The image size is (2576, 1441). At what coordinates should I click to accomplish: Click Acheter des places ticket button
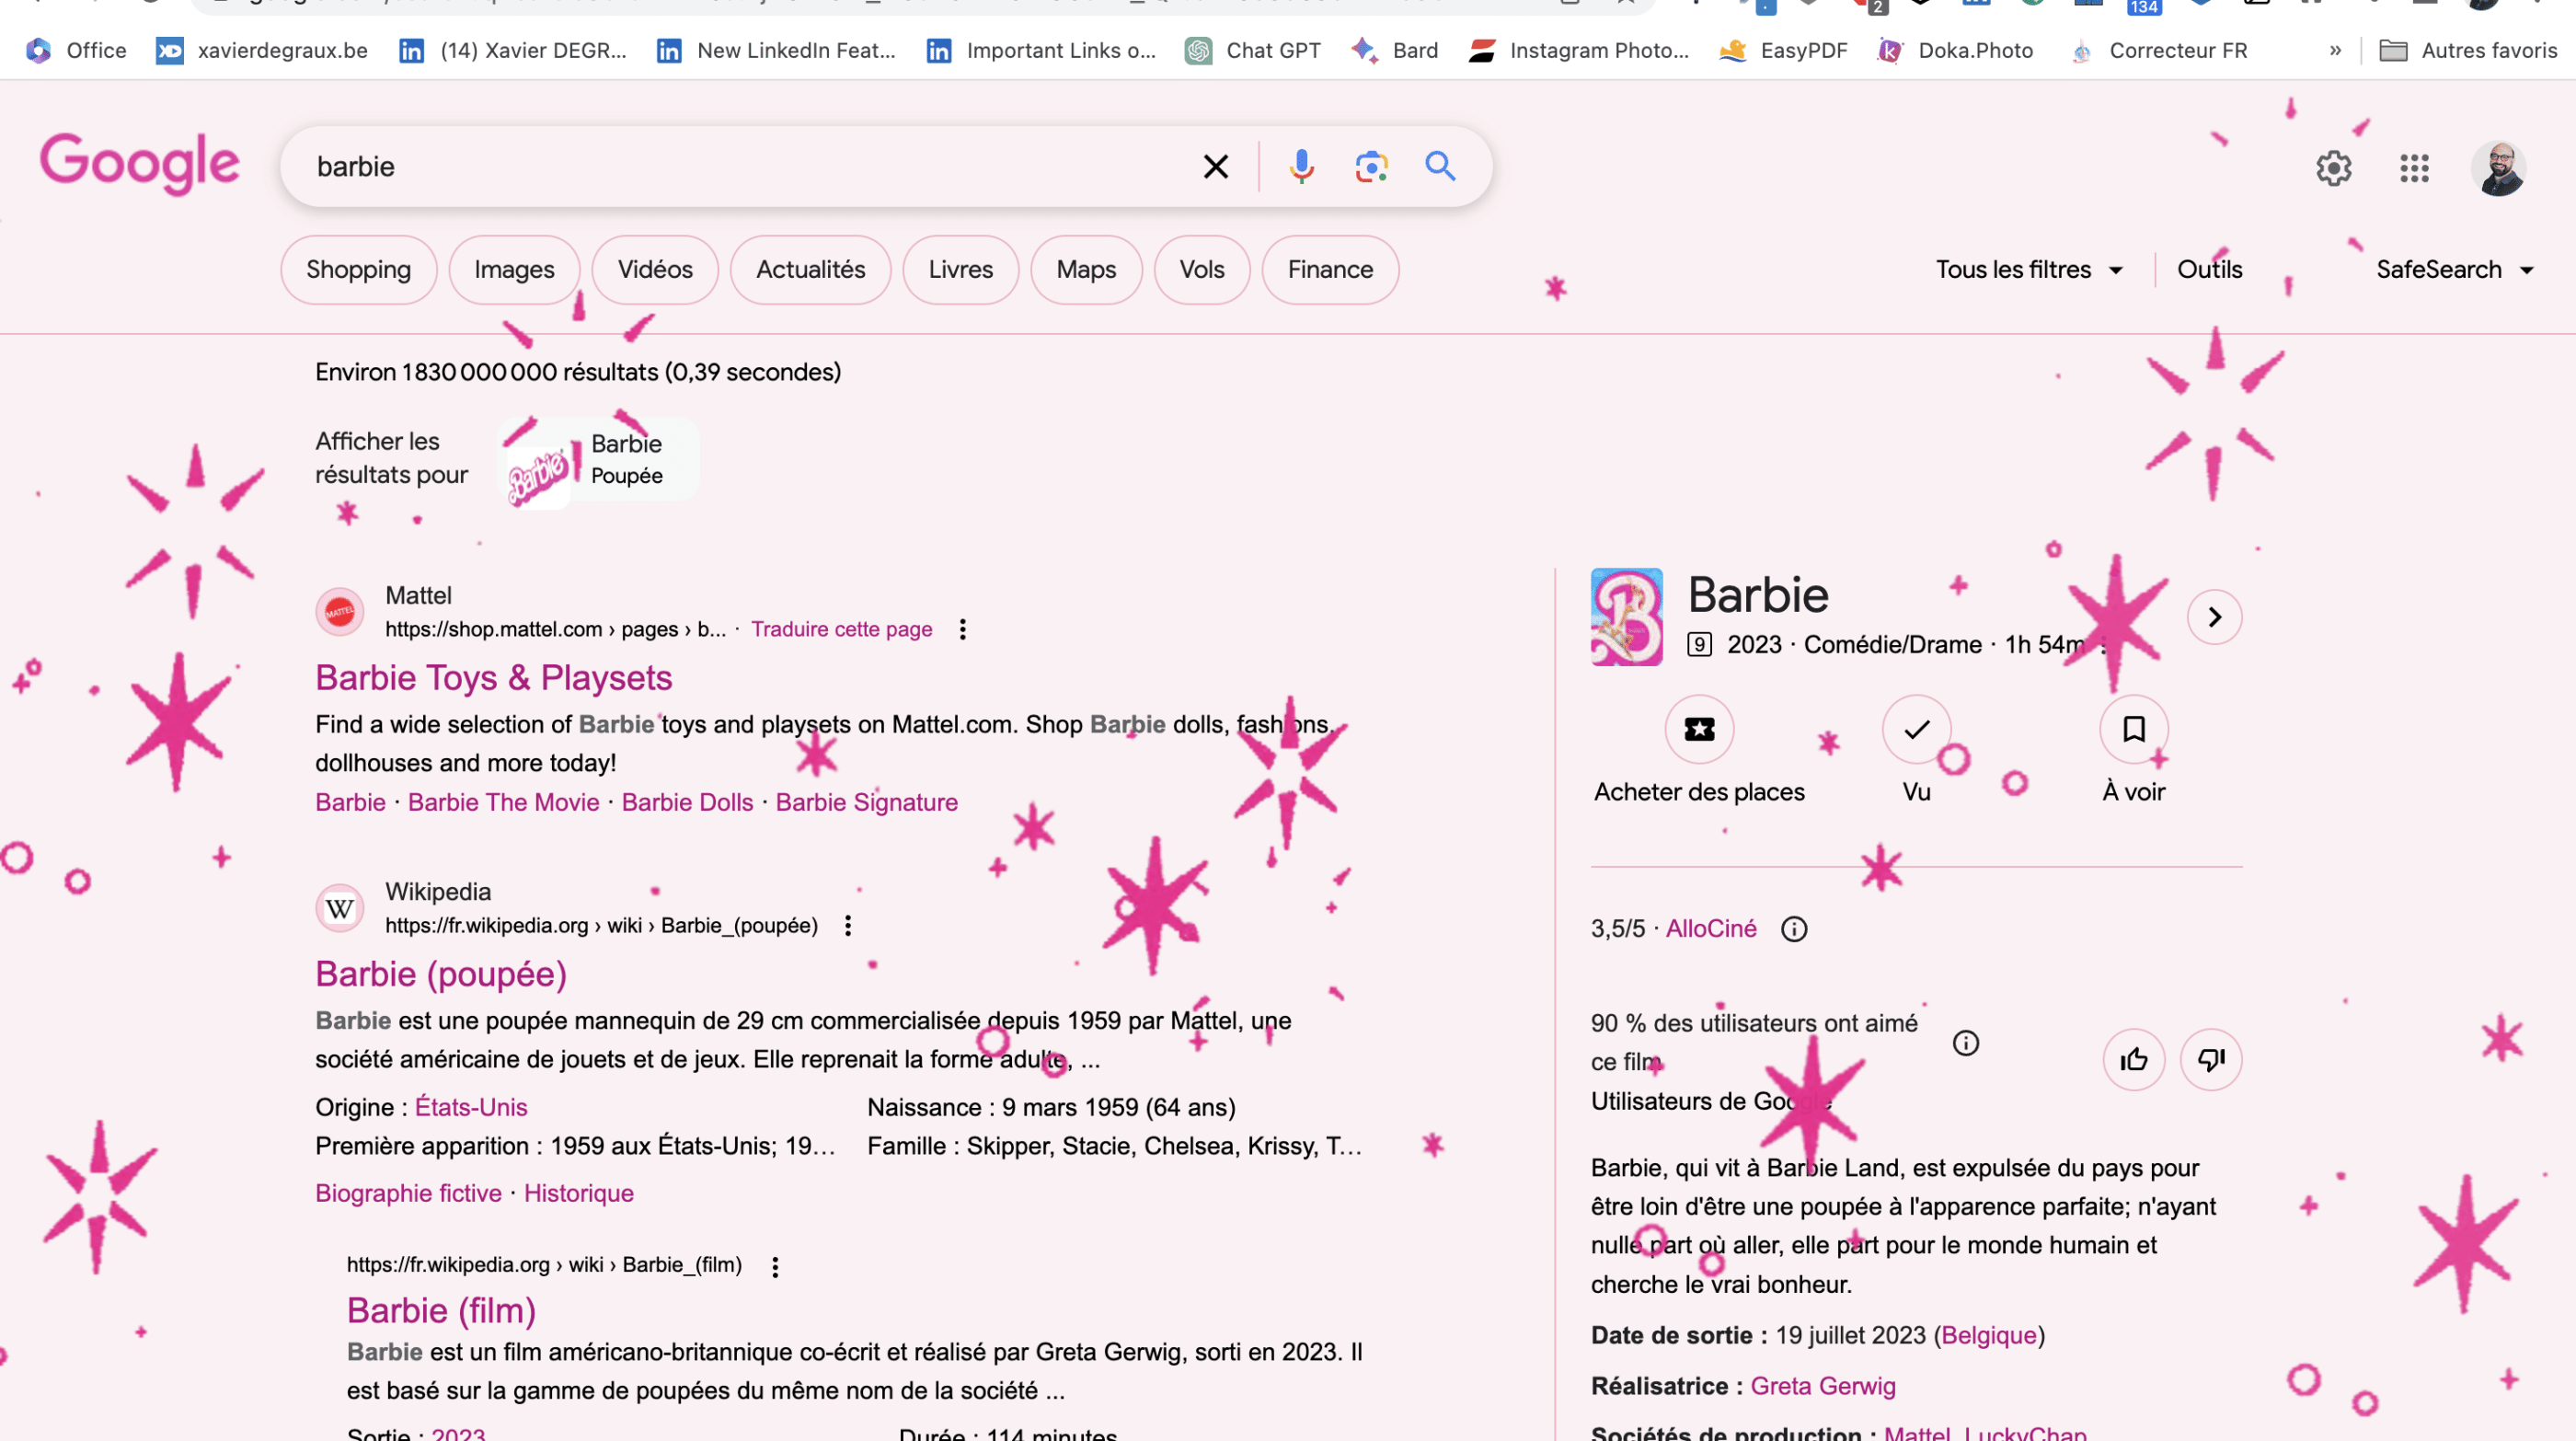pos(1699,729)
